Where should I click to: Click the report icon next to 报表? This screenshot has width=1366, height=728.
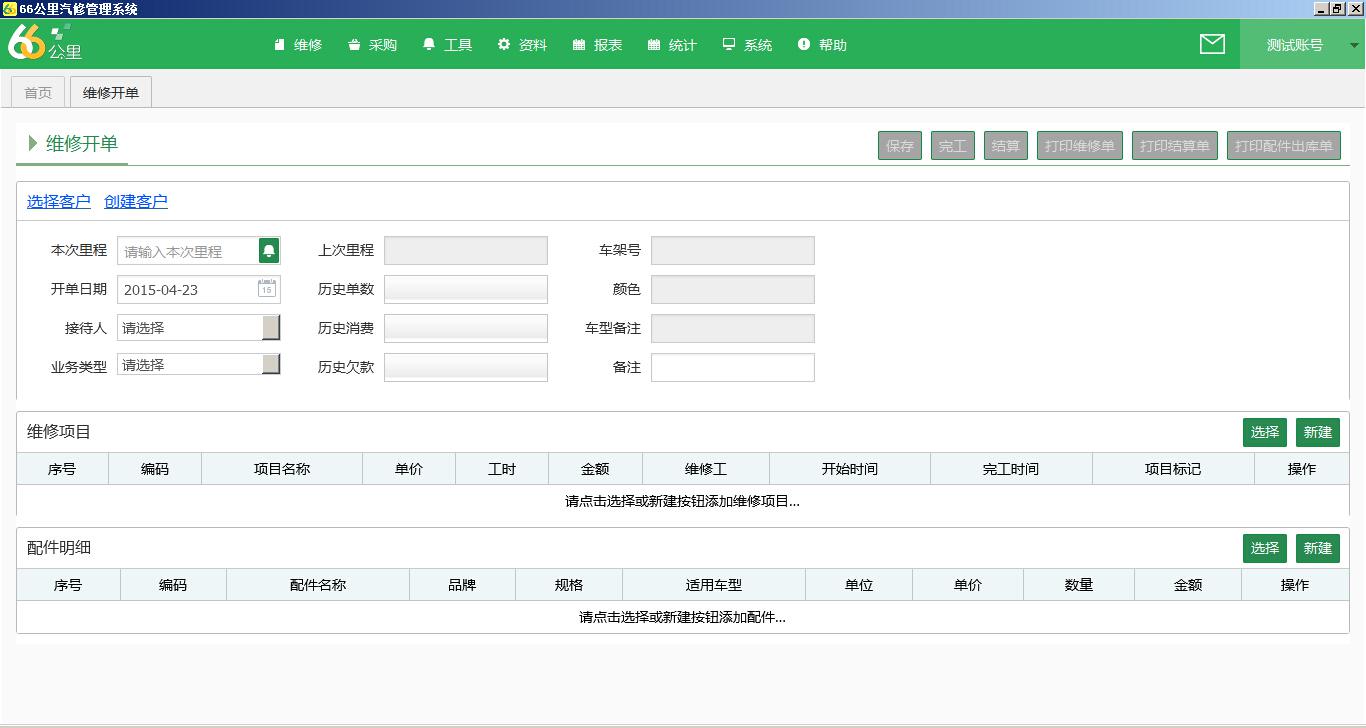577,43
